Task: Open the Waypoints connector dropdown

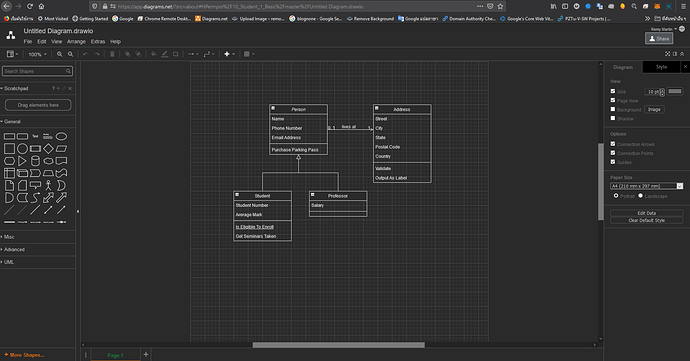Action: tap(209, 54)
